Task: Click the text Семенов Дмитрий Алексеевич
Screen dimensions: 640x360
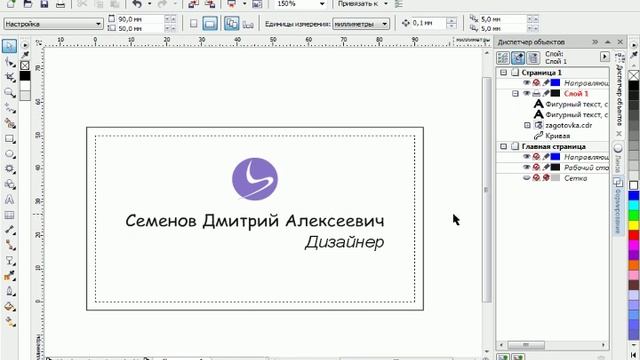Action: pos(255,221)
